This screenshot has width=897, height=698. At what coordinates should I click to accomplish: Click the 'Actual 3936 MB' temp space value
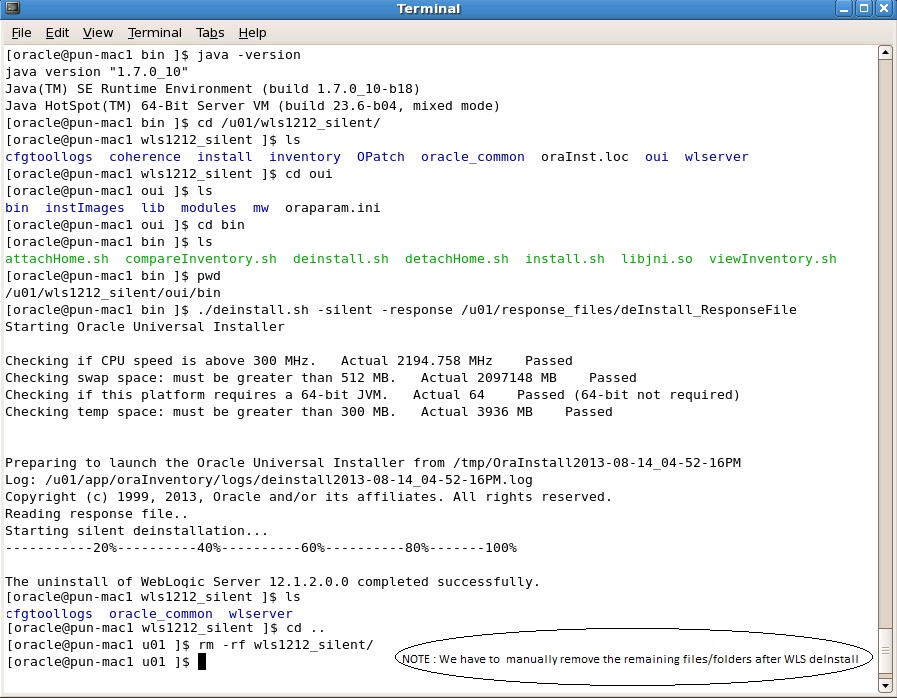477,412
